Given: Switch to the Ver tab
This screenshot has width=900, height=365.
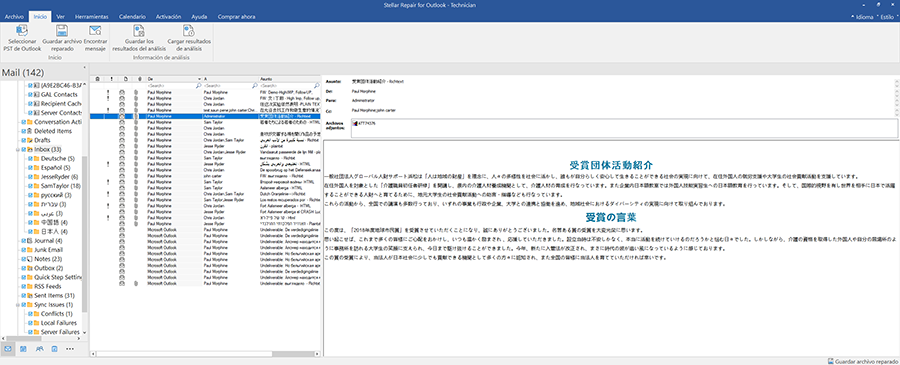Looking at the screenshot, I should 60,17.
